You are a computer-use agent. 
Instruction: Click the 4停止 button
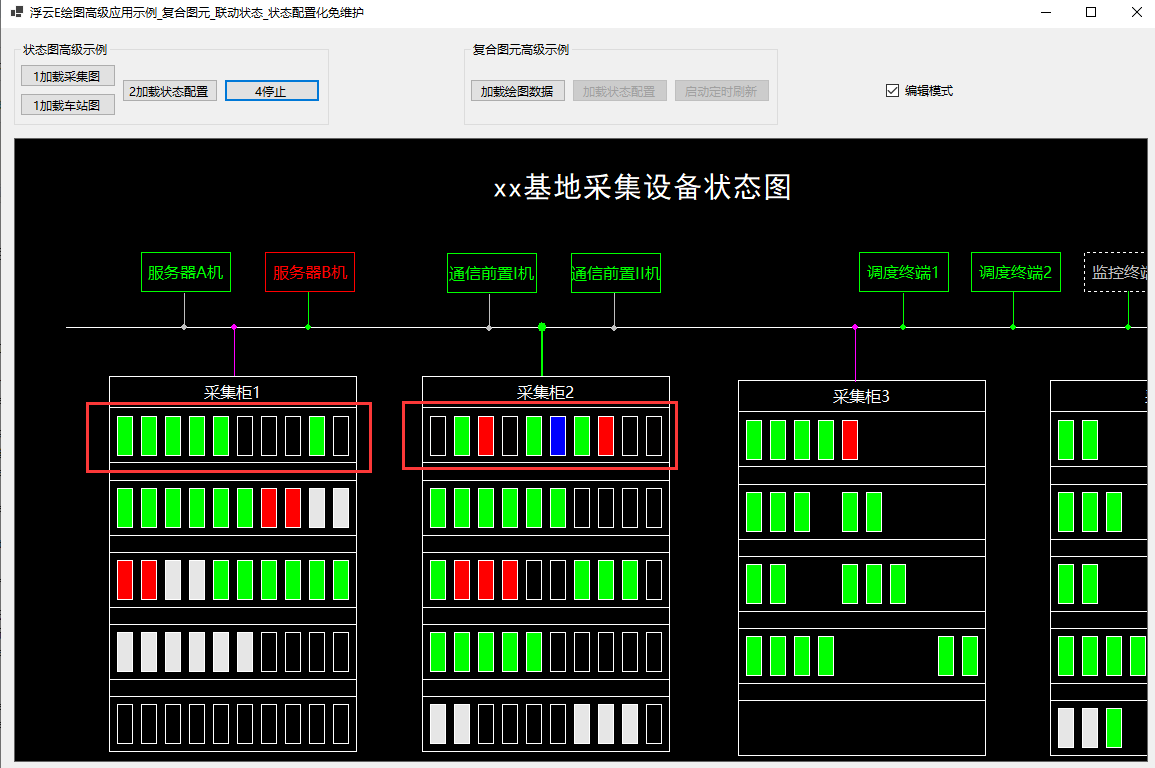(272, 91)
